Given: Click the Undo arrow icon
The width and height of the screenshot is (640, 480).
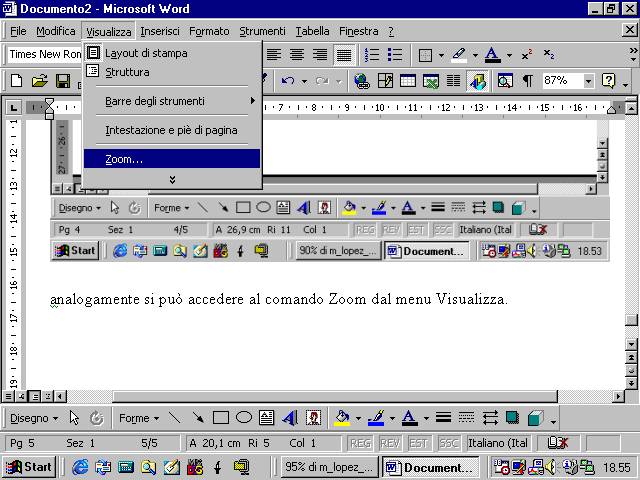Looking at the screenshot, I should 288,81.
